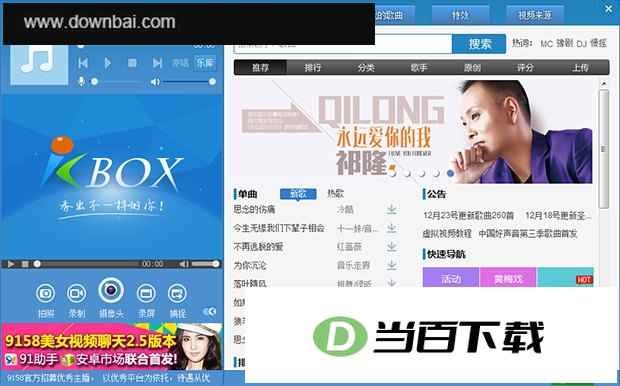Click the scrollbar up arrow
This screenshot has width=620, height=386.
tap(604, 84)
